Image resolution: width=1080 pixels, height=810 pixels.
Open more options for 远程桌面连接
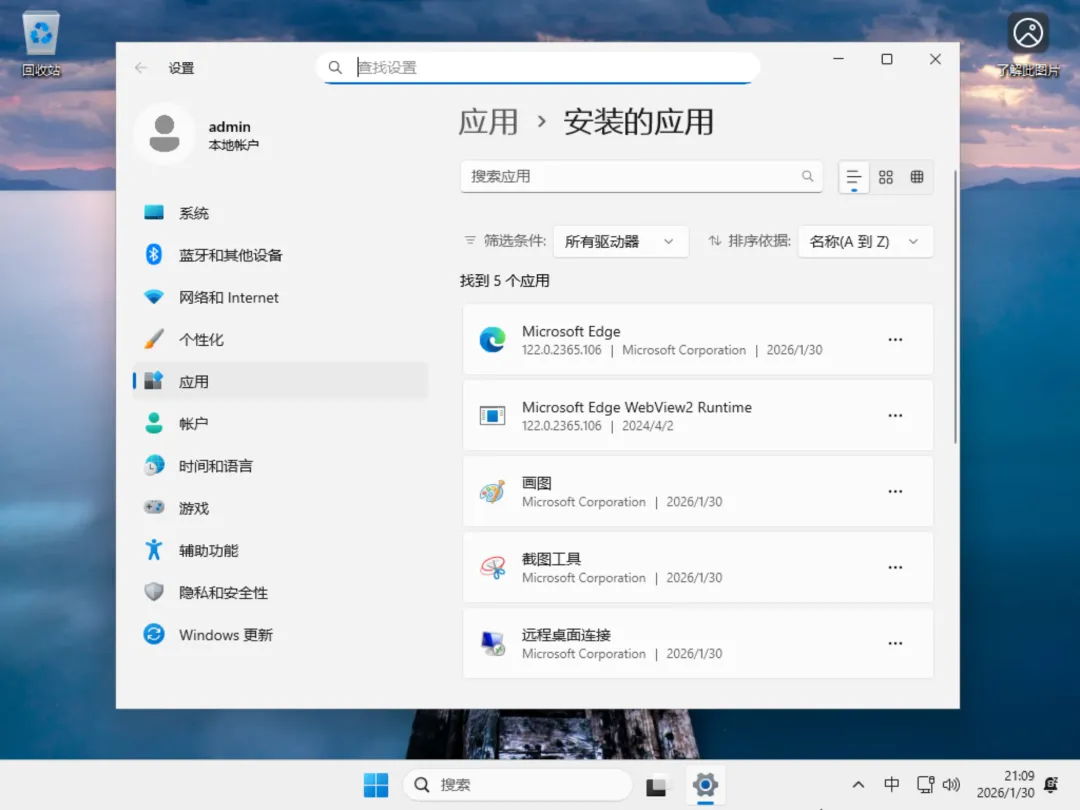pyautogui.click(x=895, y=643)
